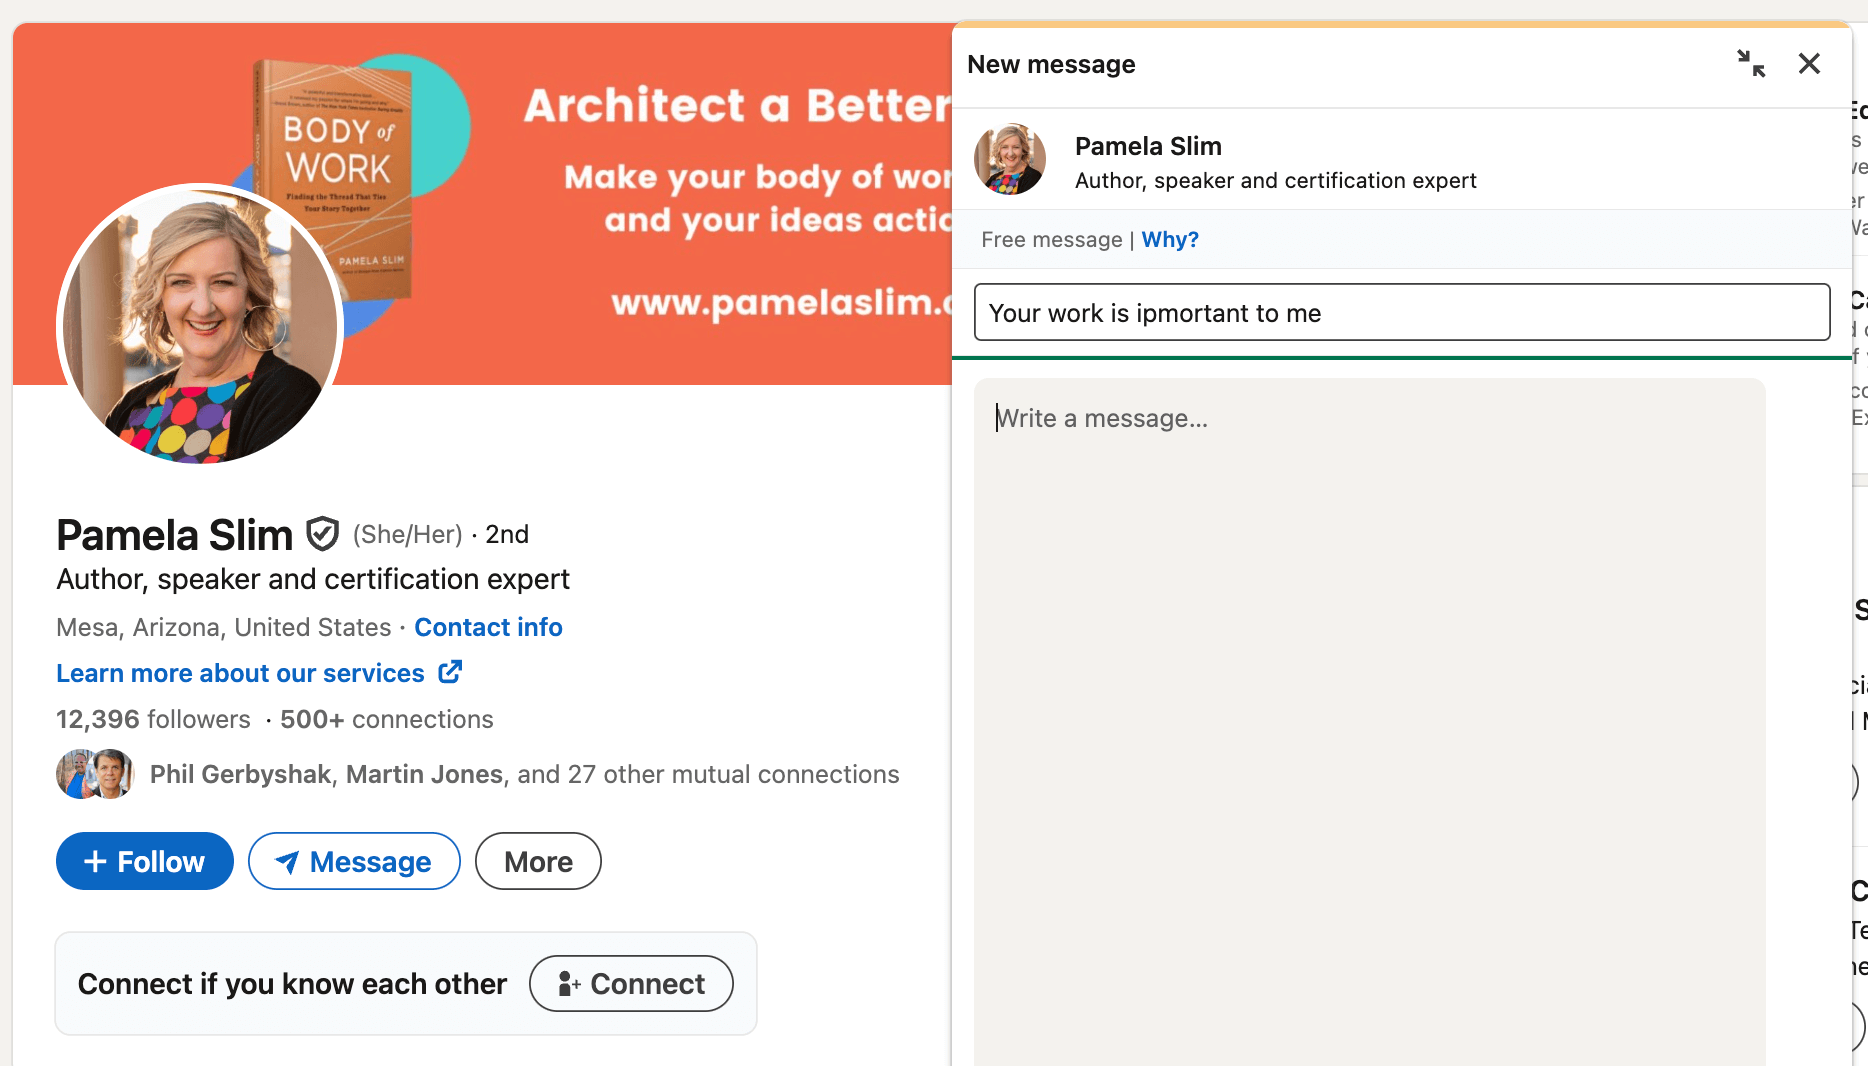Image resolution: width=1868 pixels, height=1066 pixels.
Task: Open Learn more about our services link
Action: [x=240, y=673]
